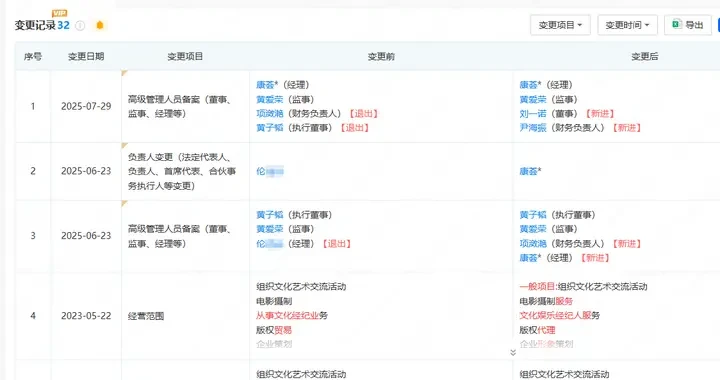Click the Excel 导出 export button

tap(687, 25)
